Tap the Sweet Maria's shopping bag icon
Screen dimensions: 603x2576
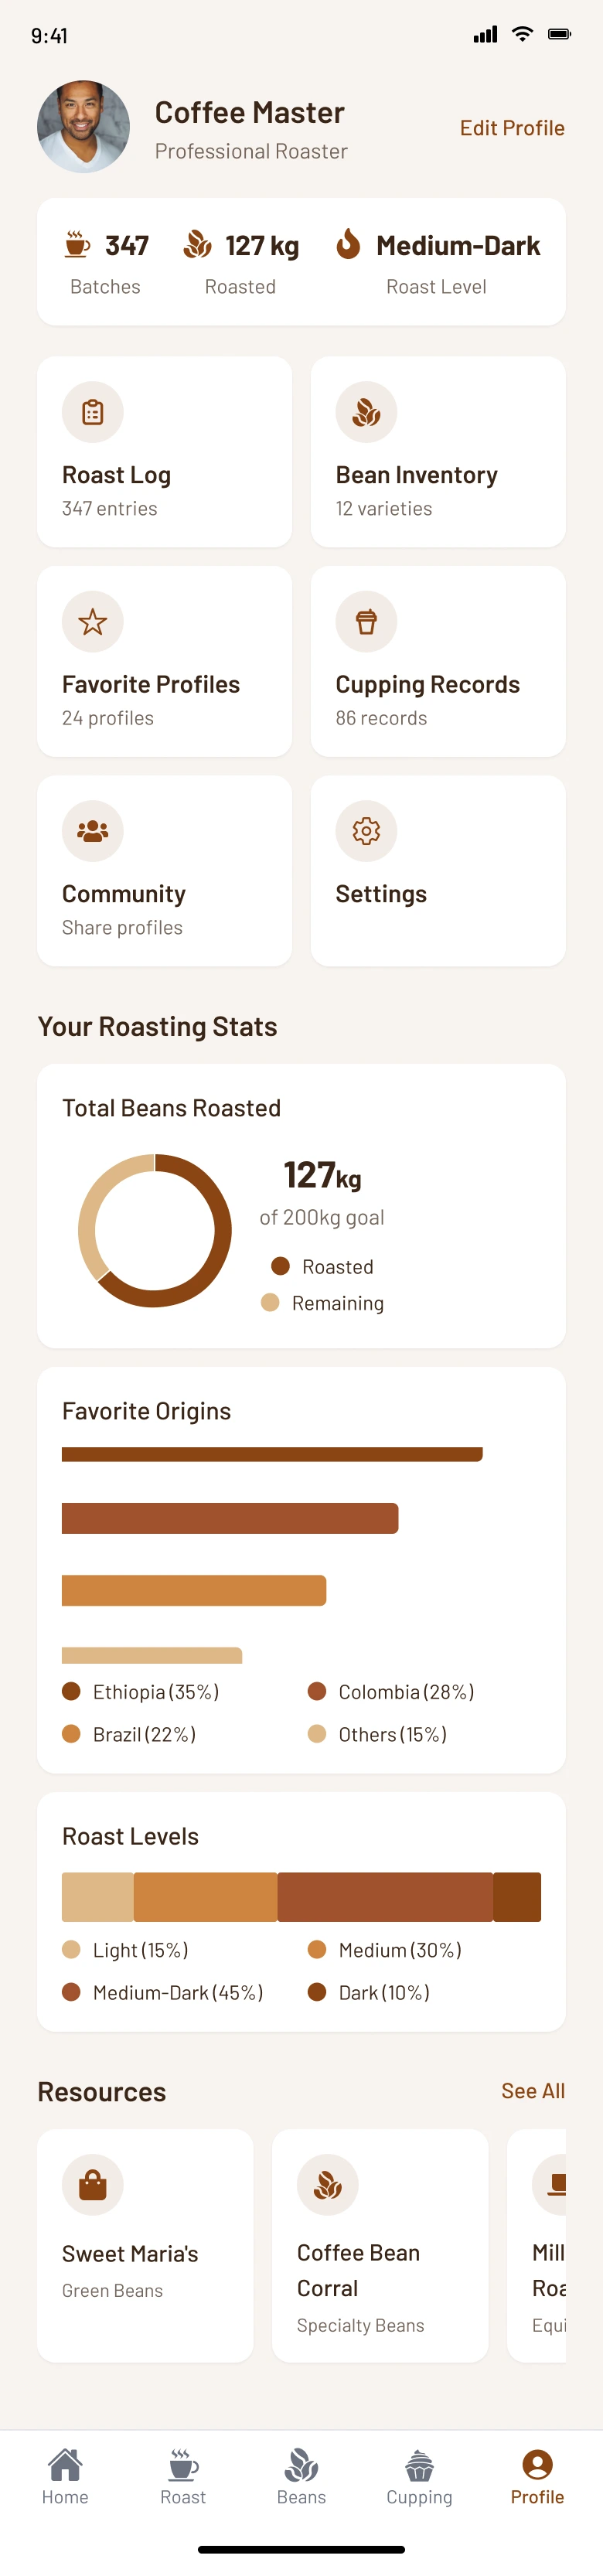click(93, 2185)
